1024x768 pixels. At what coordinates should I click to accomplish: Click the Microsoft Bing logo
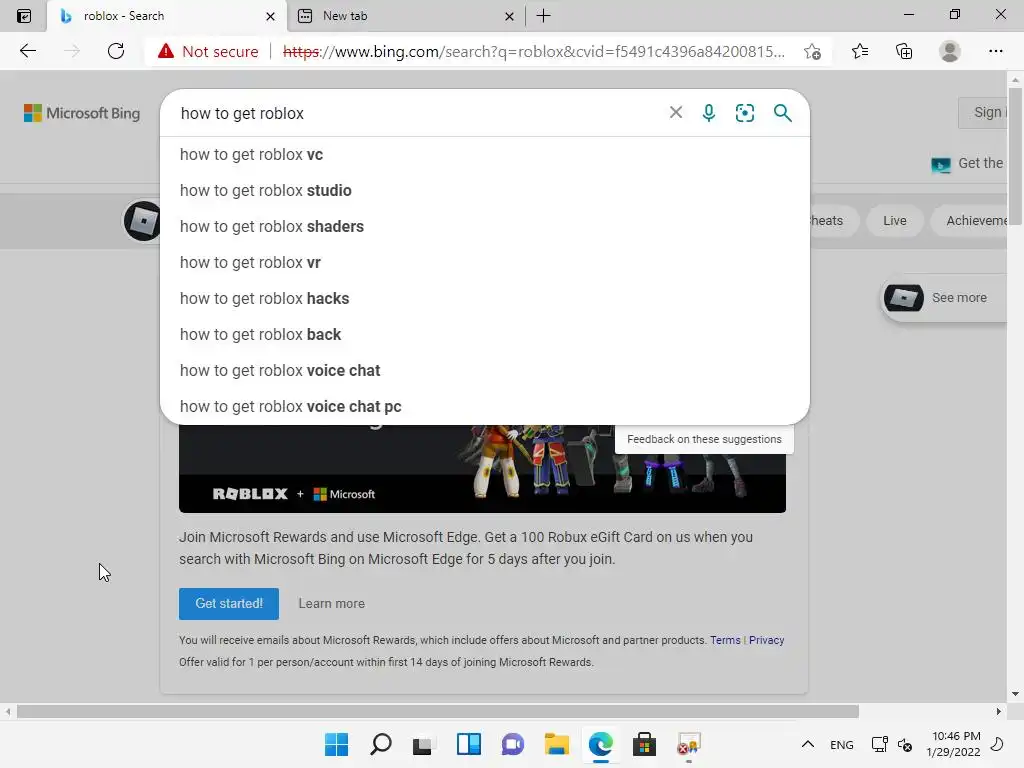(82, 113)
